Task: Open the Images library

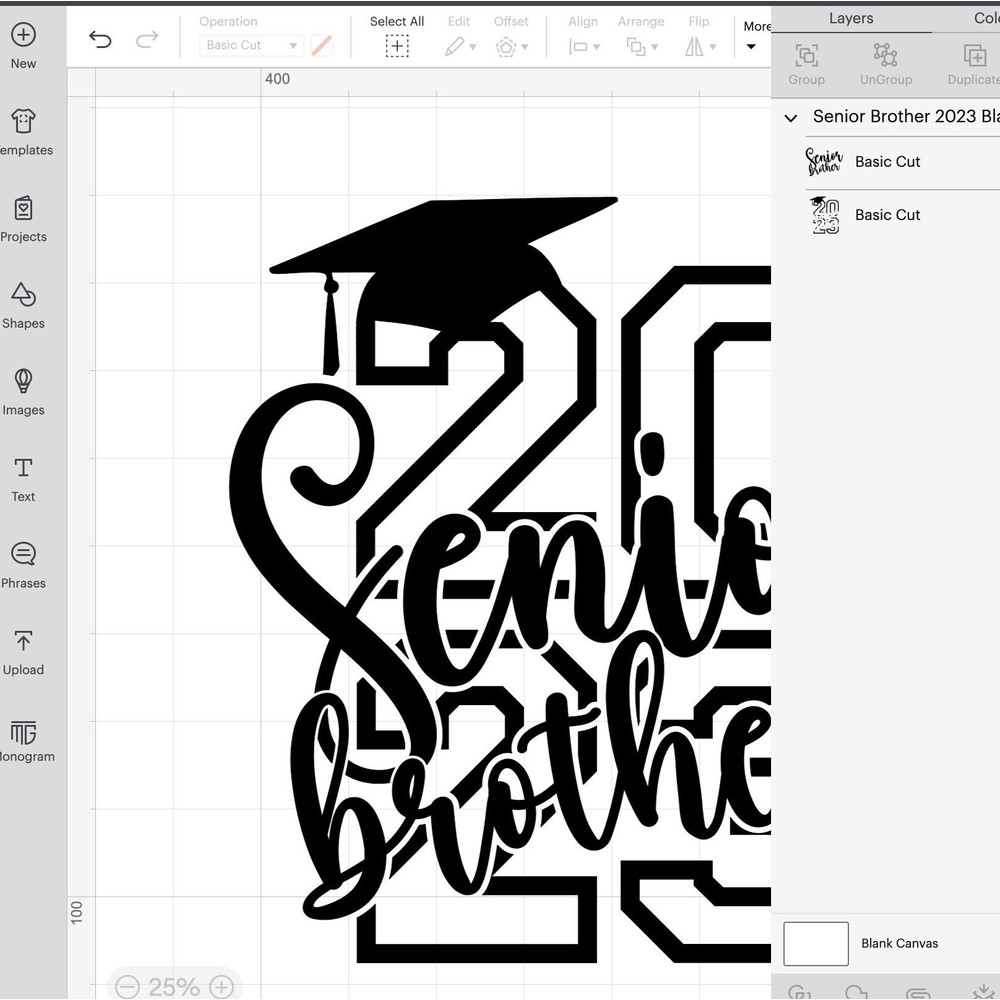Action: [23, 382]
